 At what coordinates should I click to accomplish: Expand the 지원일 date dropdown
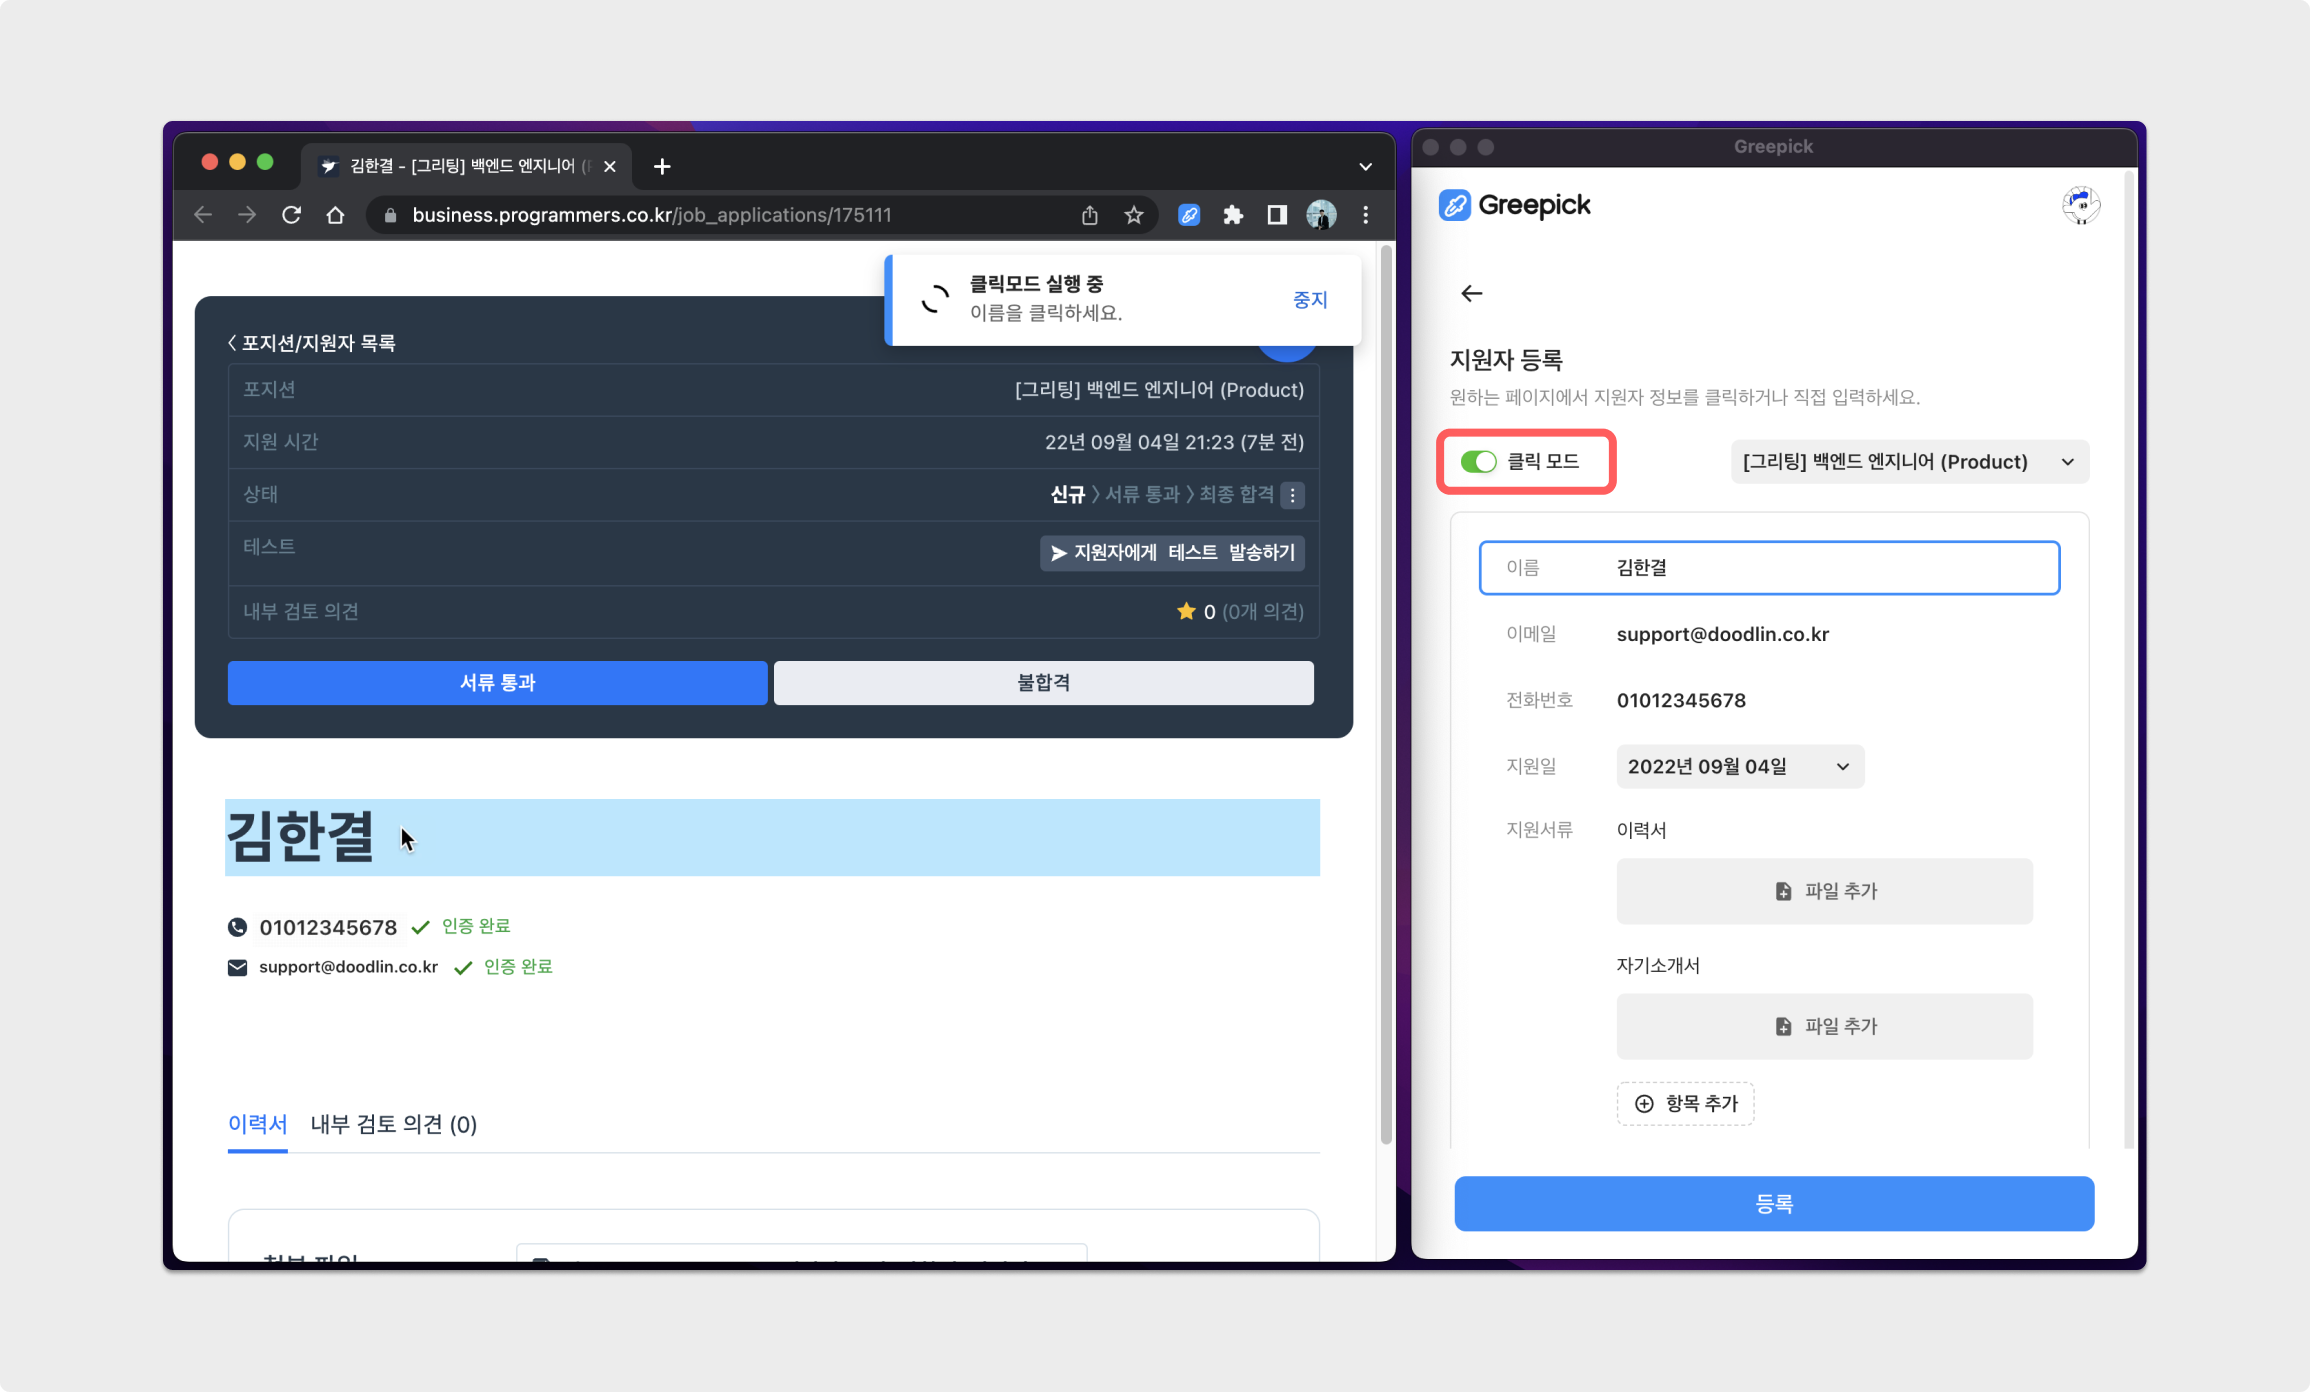coord(1739,767)
